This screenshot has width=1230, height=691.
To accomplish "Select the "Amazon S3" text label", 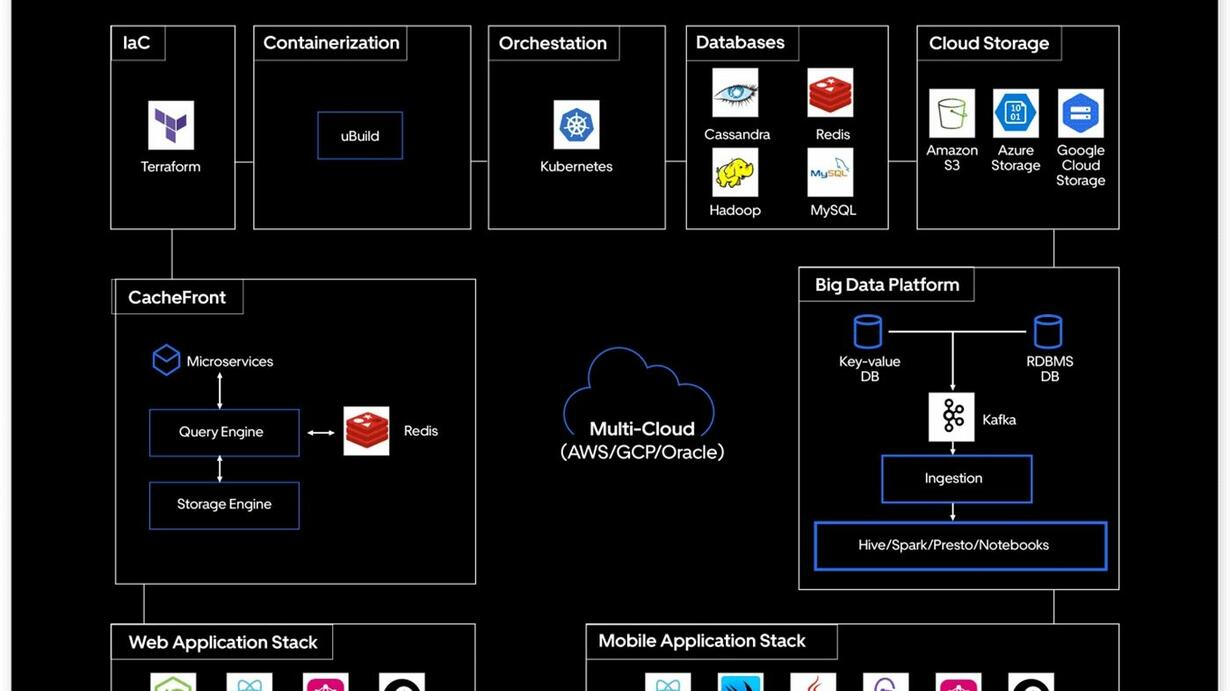I will click(952, 158).
